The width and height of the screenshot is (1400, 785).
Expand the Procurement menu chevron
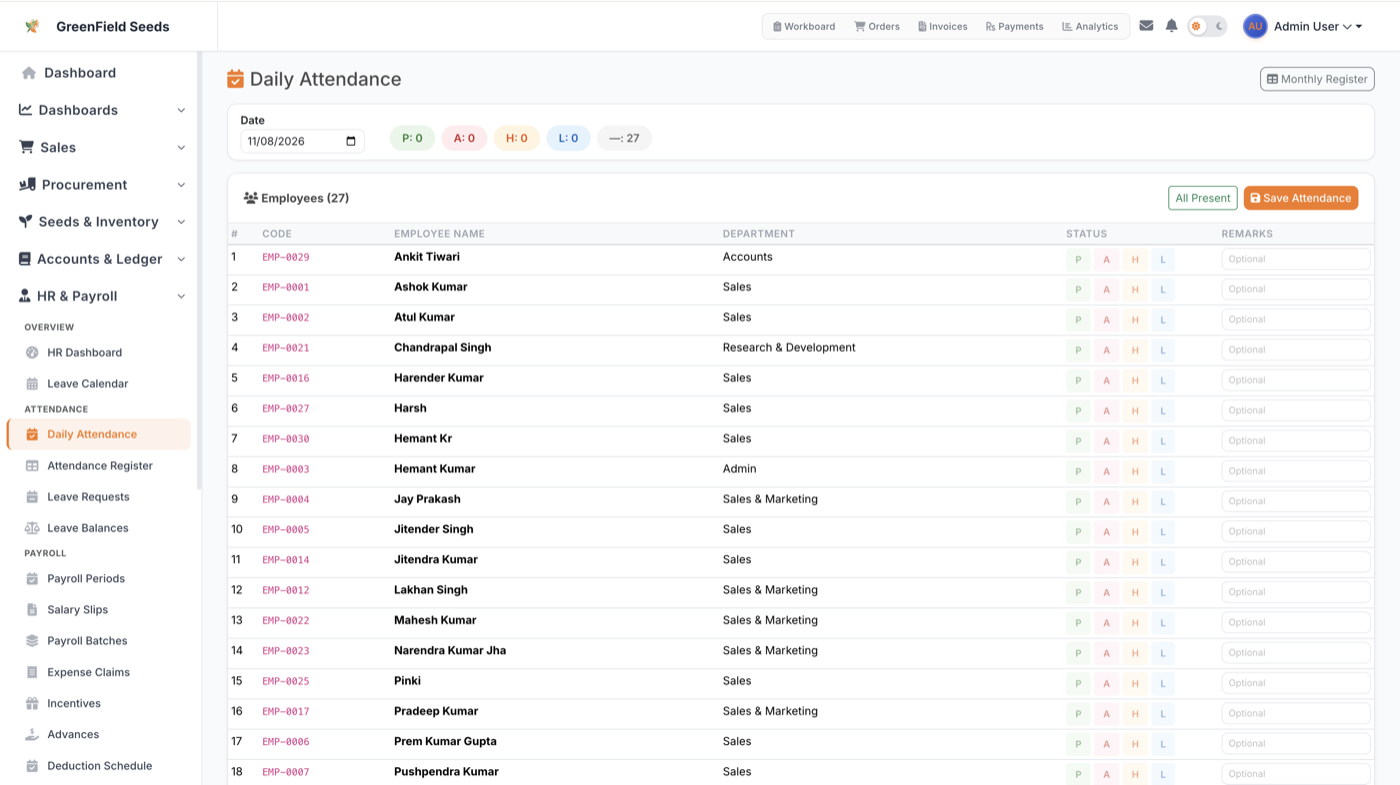coord(181,185)
